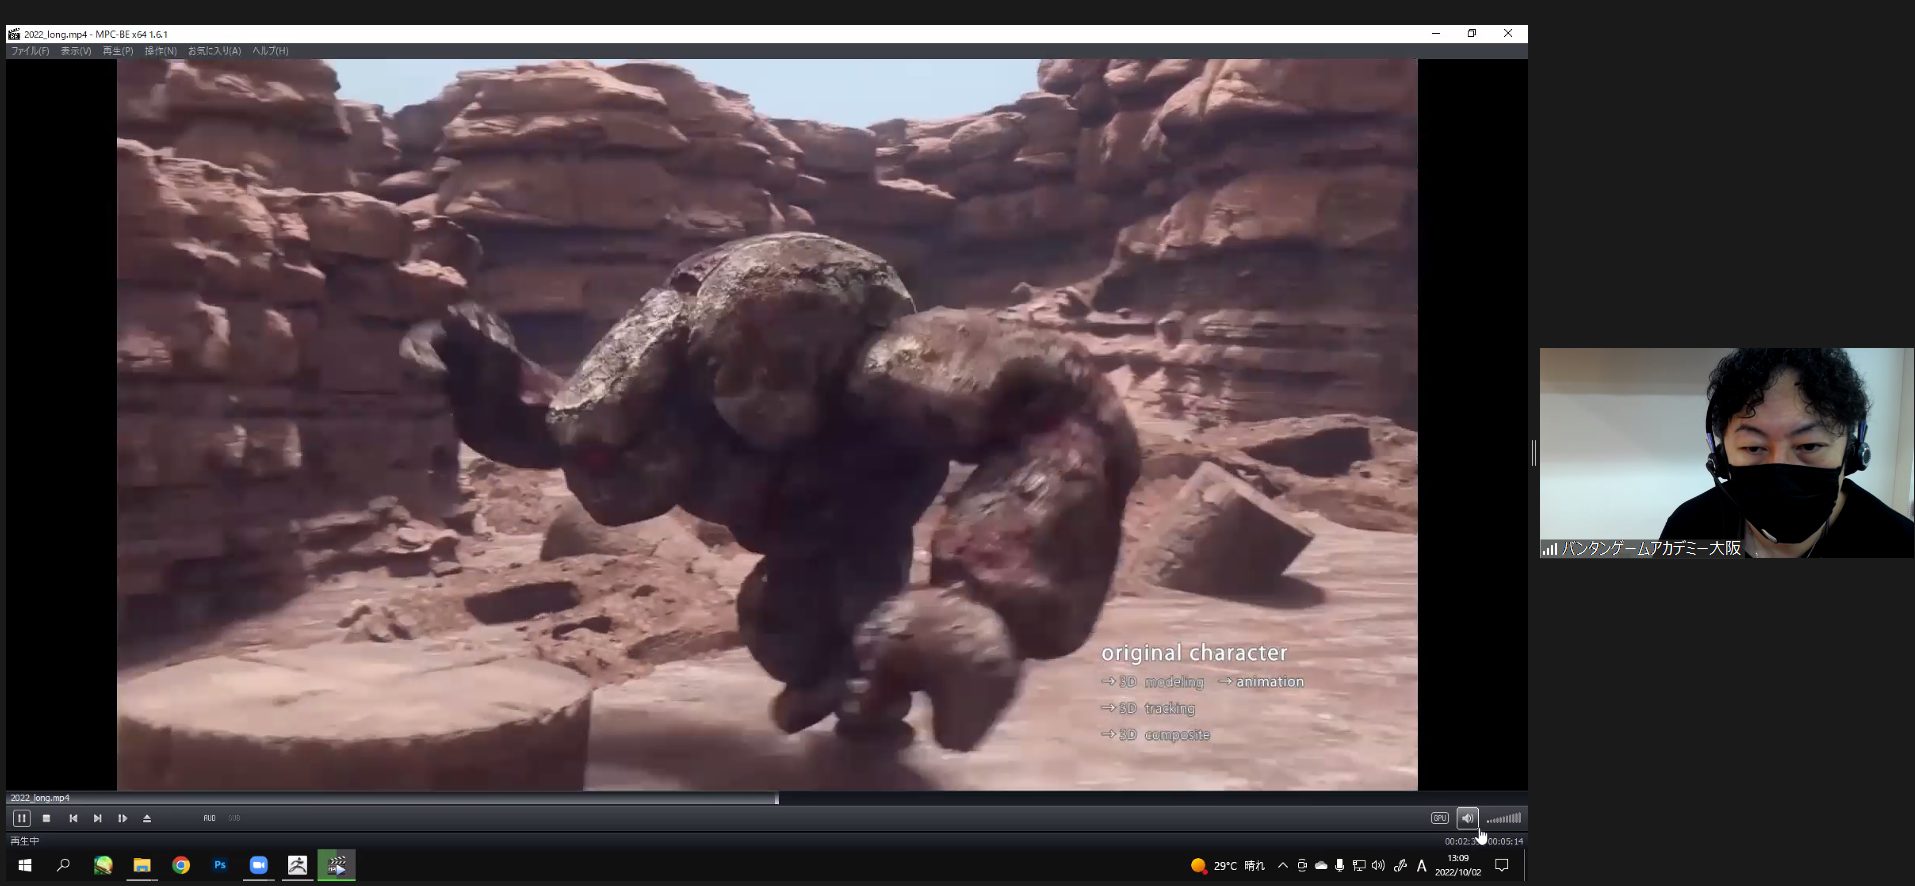Mute audio with the speaker button

(x=1467, y=818)
